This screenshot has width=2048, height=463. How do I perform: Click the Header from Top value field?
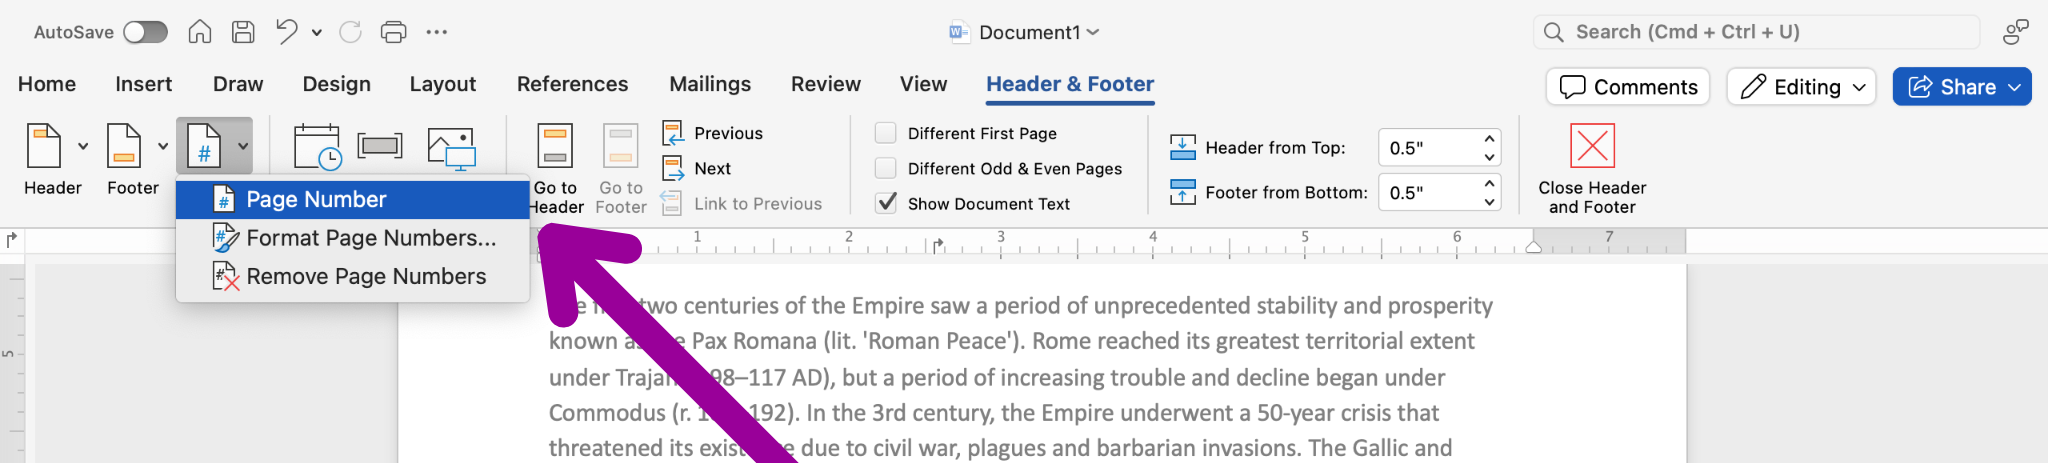[1428, 148]
